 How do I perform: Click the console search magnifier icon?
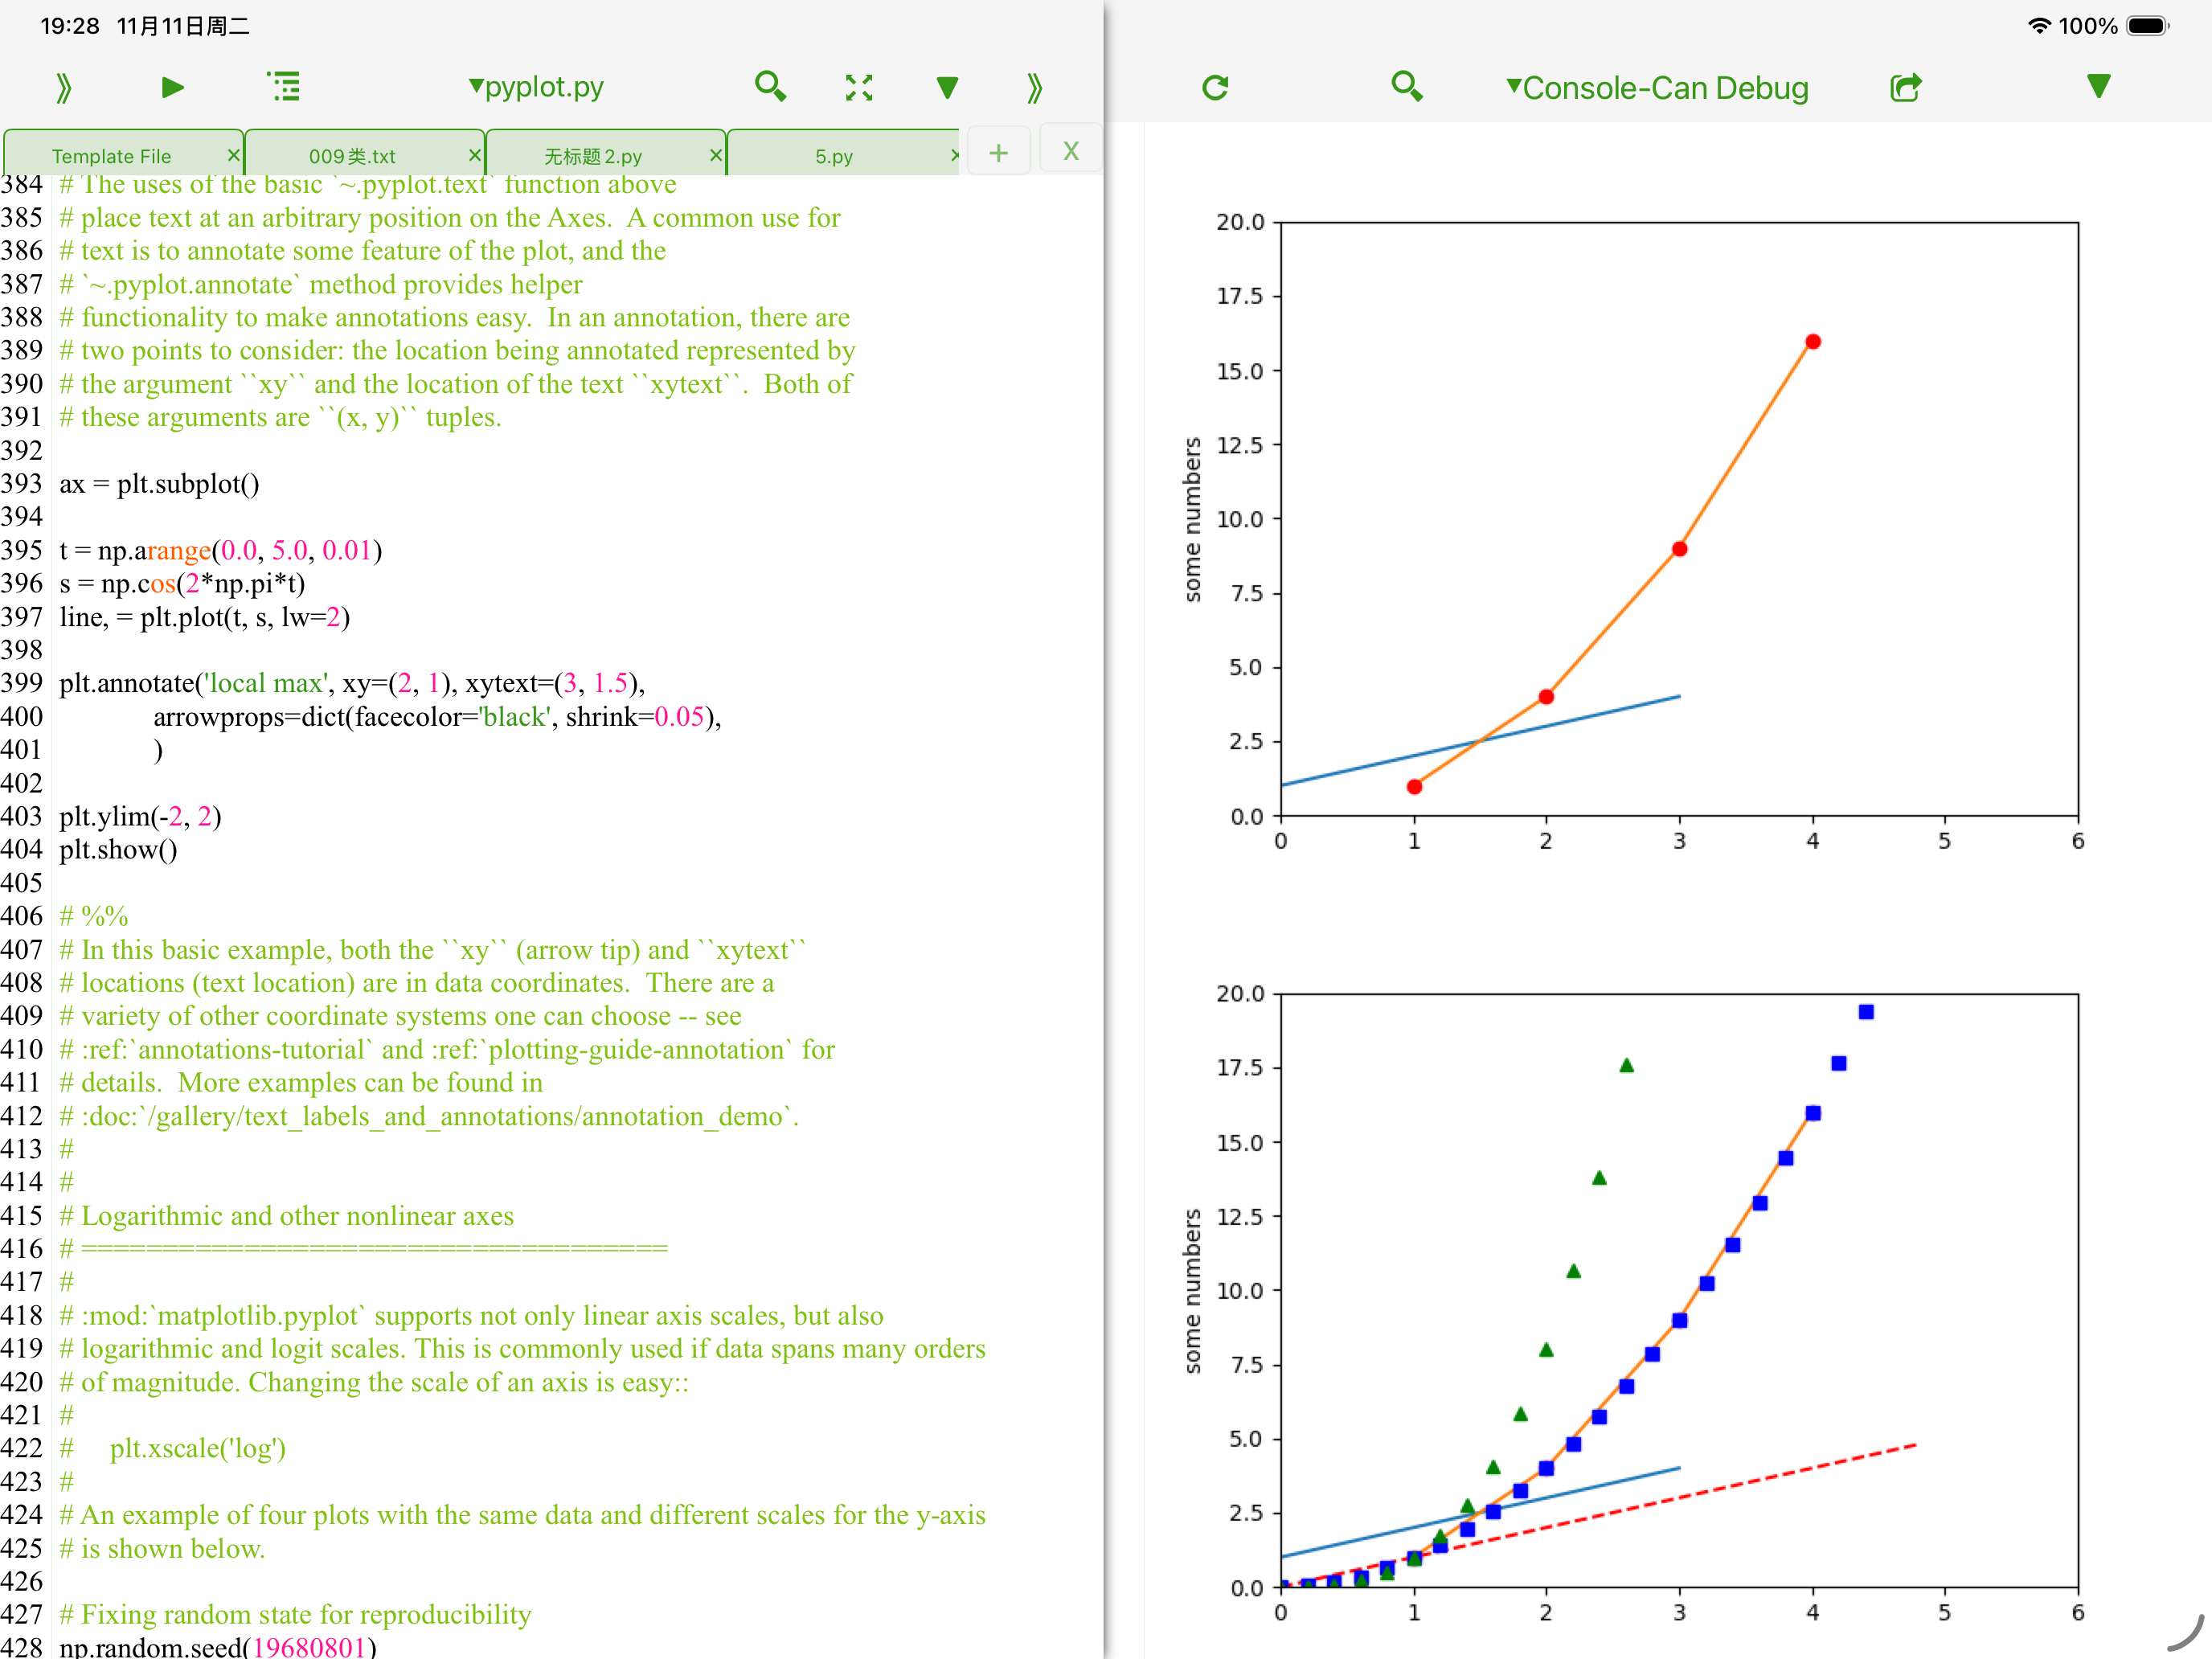tap(1406, 88)
